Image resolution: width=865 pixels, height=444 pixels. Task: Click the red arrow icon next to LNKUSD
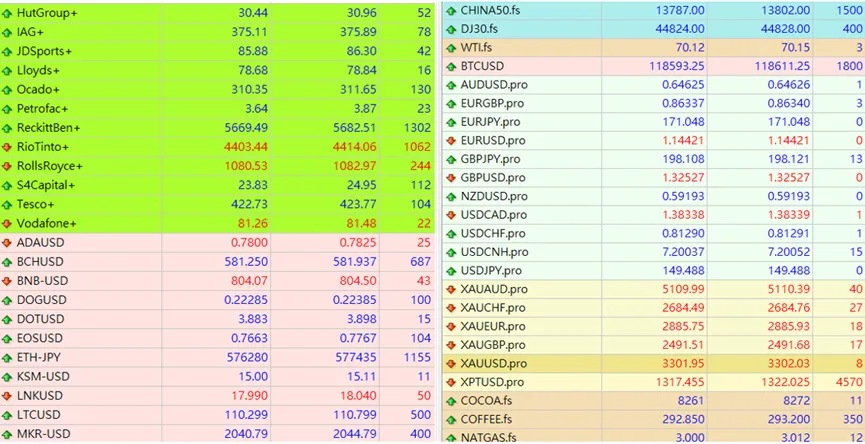pos(7,396)
